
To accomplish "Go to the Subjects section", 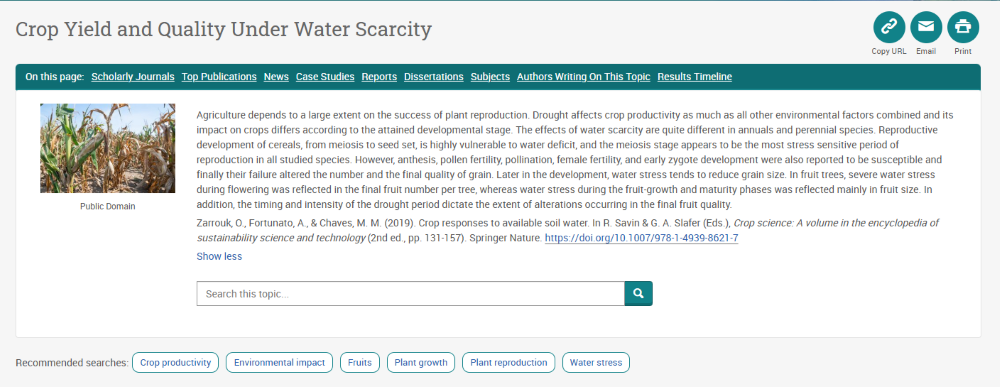I will [x=490, y=77].
